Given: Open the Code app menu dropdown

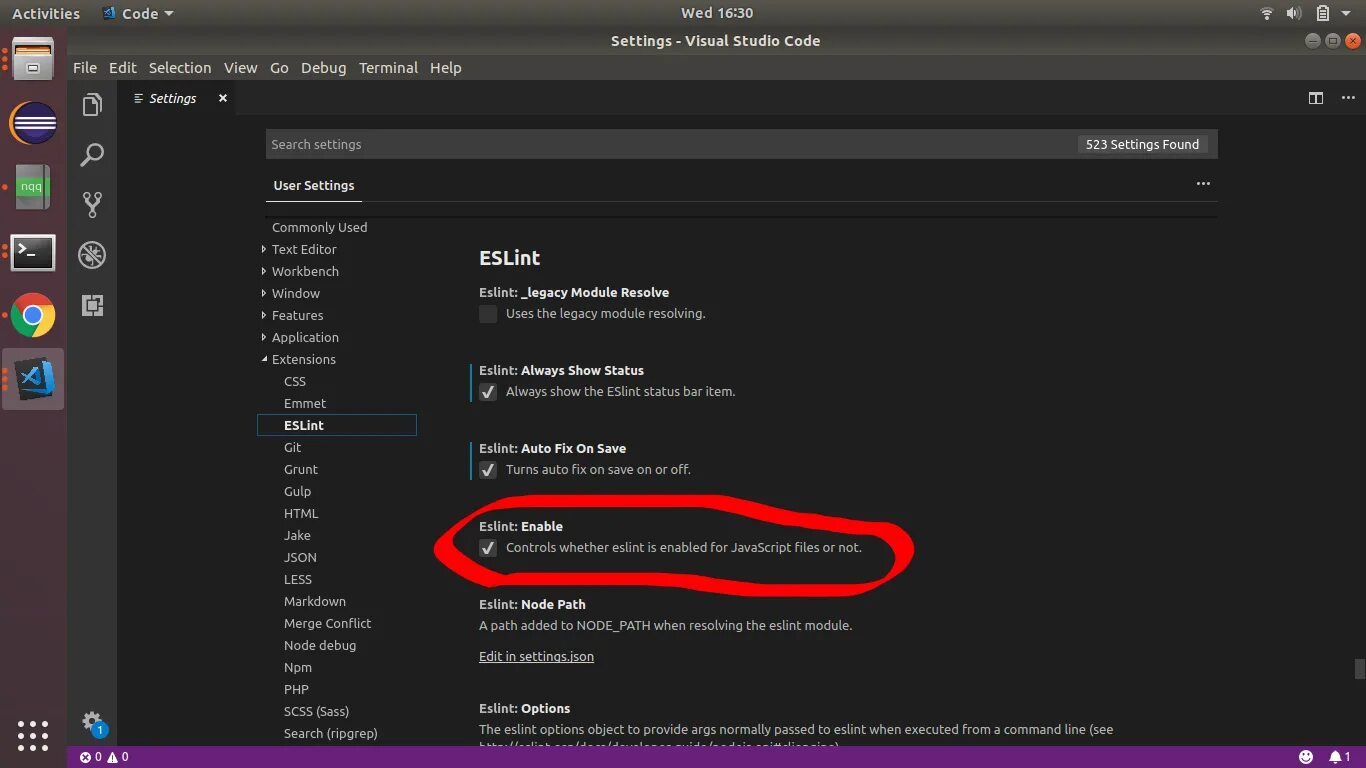Looking at the screenshot, I should [x=138, y=13].
